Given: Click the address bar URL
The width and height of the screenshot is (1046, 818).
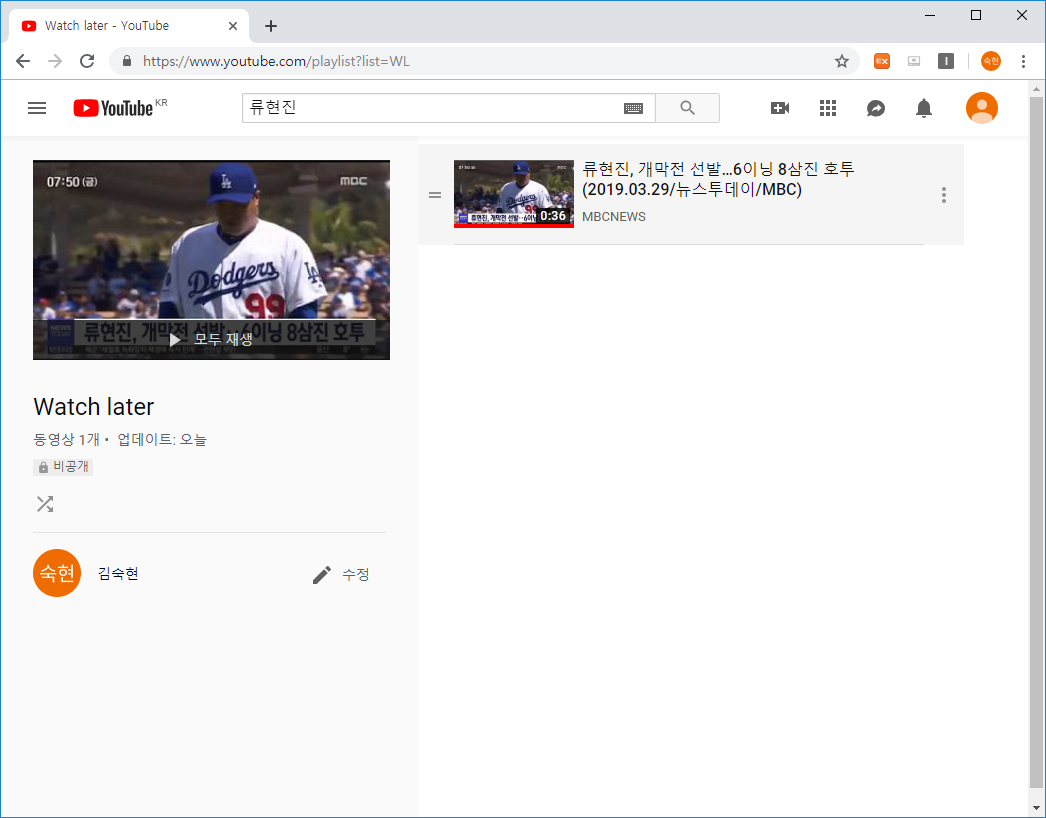Looking at the screenshot, I should [x=276, y=61].
